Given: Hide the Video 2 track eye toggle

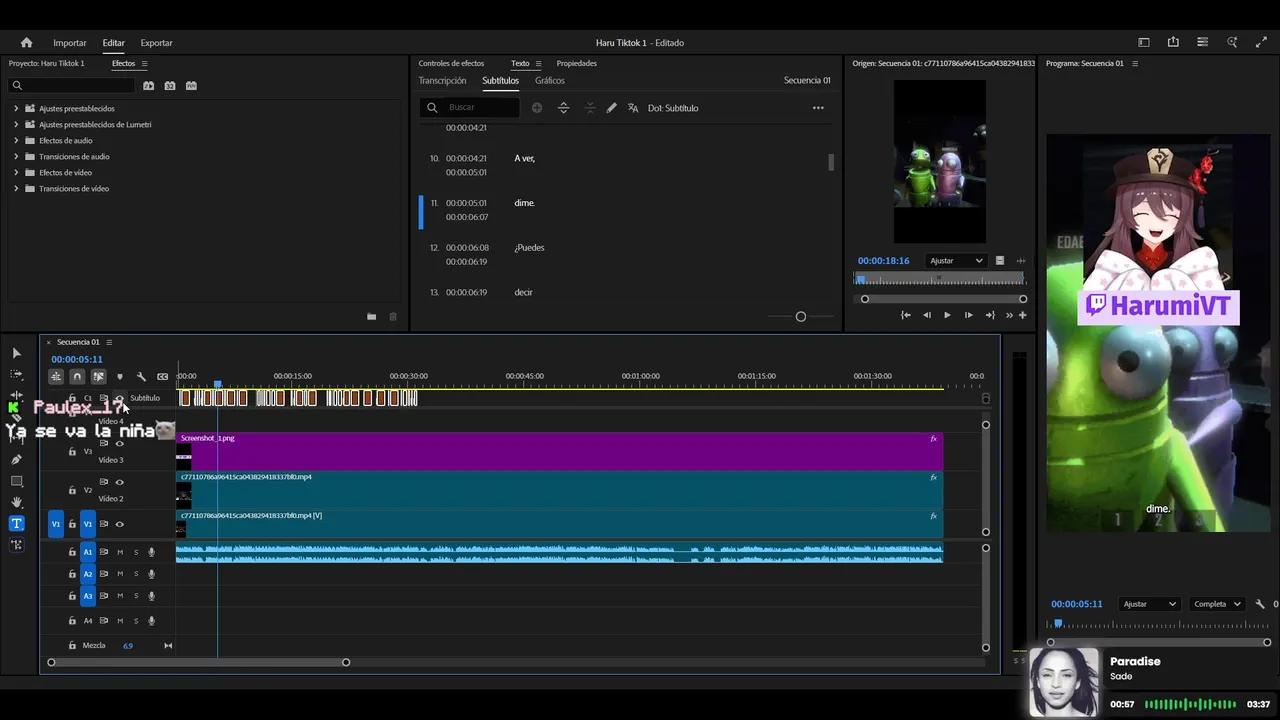Looking at the screenshot, I should click(x=120, y=482).
